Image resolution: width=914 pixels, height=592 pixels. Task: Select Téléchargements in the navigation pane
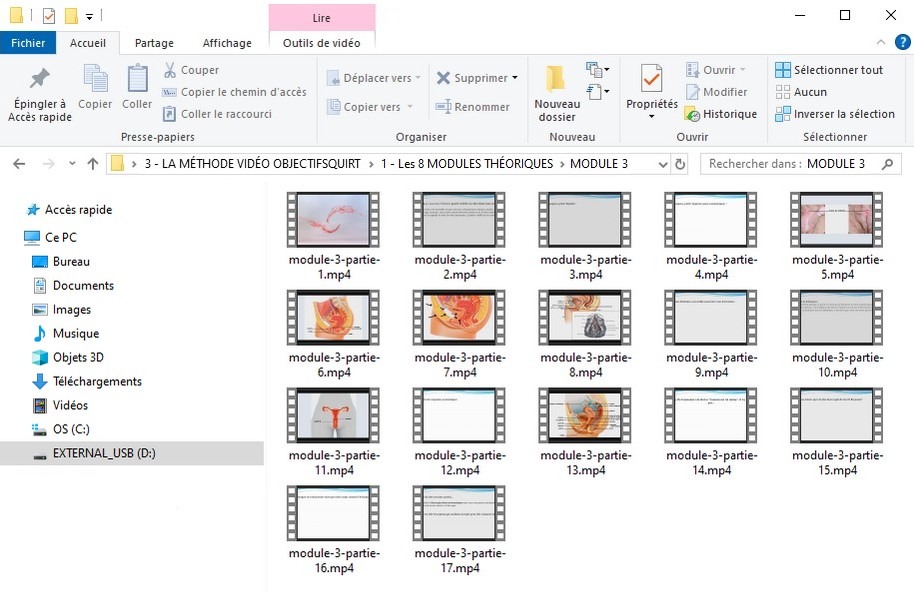97,381
